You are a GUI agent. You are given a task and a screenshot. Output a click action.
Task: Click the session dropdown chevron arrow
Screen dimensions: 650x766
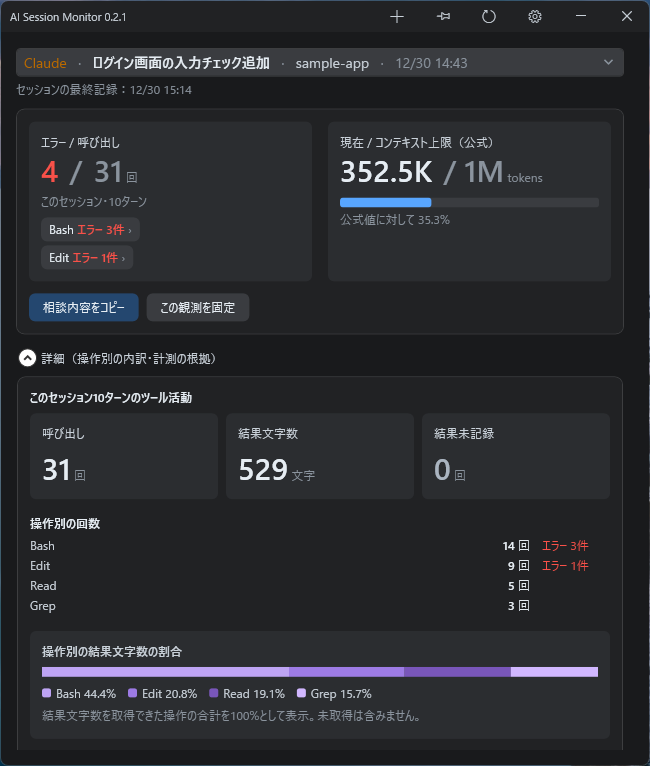tap(608, 63)
